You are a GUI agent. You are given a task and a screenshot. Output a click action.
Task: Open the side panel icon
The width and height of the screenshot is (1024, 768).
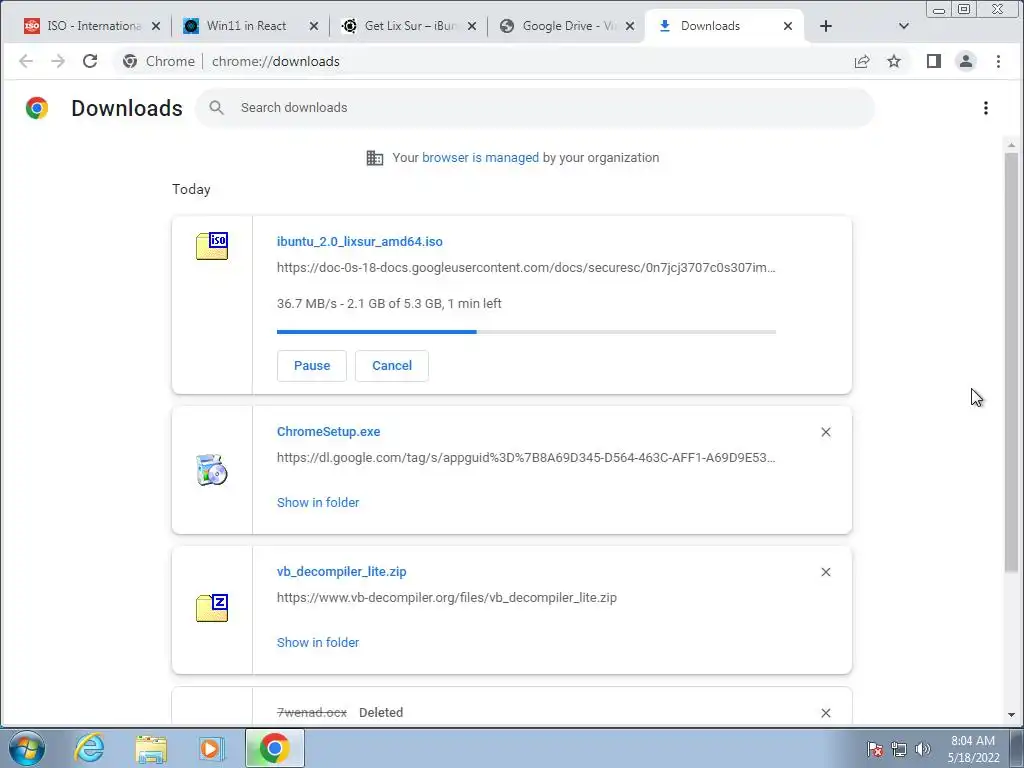pos(934,61)
